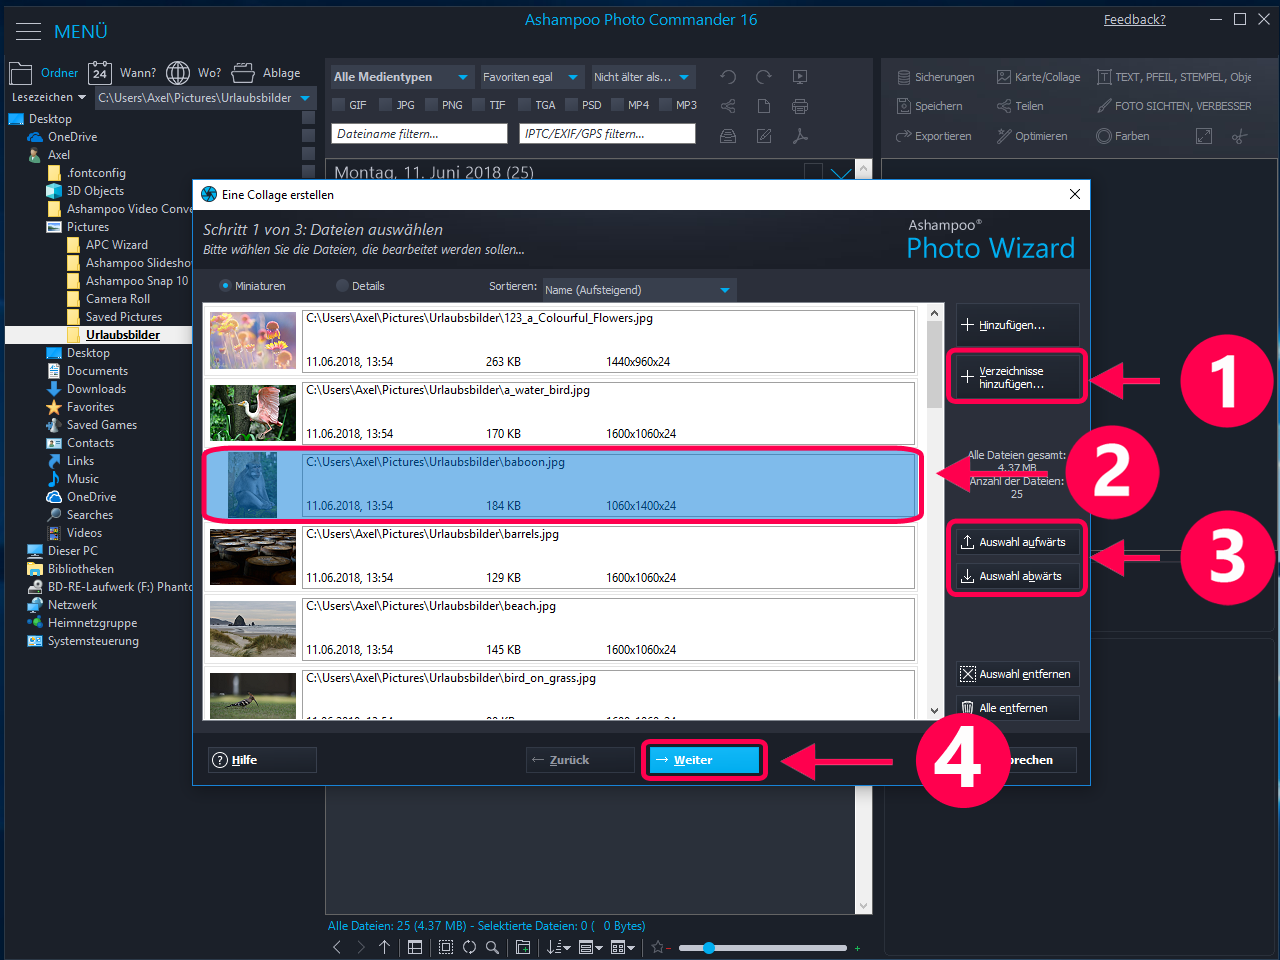Select the beach.jpg thumbnail in collage list
The image size is (1280, 960).
point(253,628)
